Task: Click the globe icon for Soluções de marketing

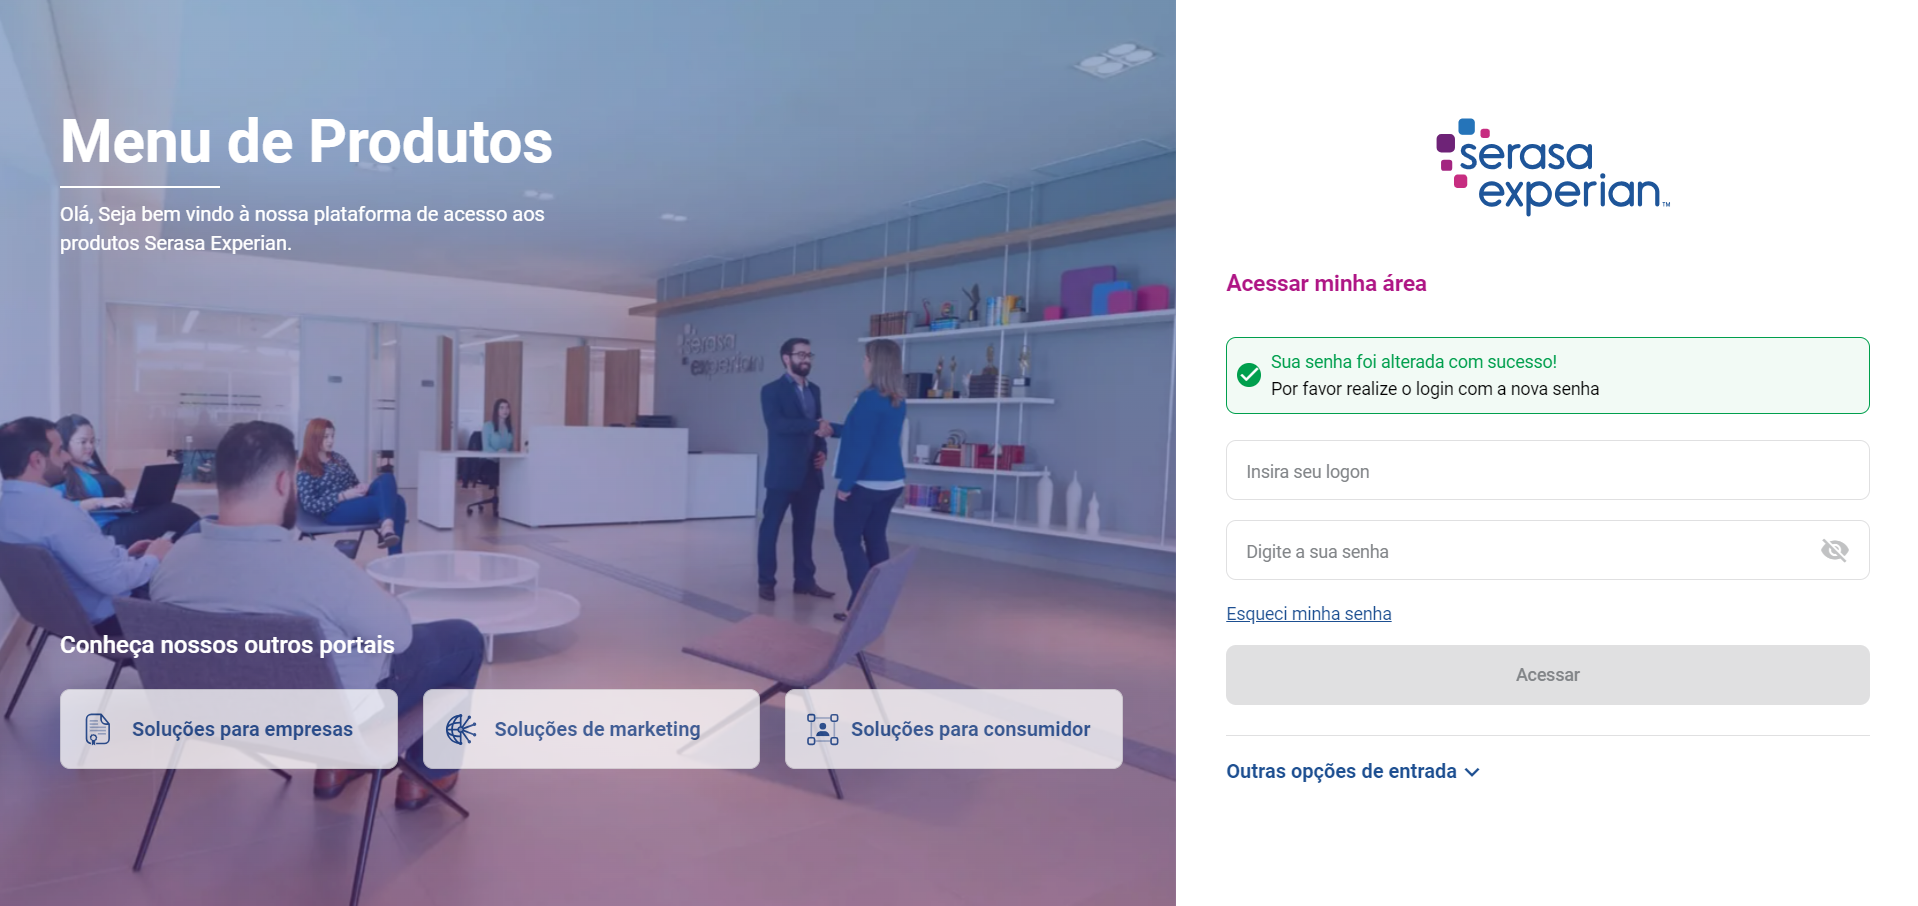Action: pos(461,729)
